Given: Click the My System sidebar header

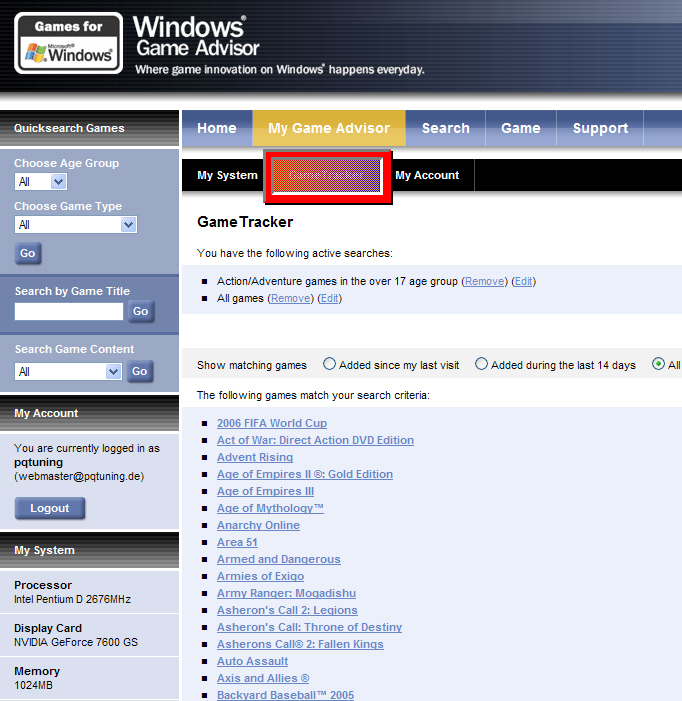Looking at the screenshot, I should (89, 550).
